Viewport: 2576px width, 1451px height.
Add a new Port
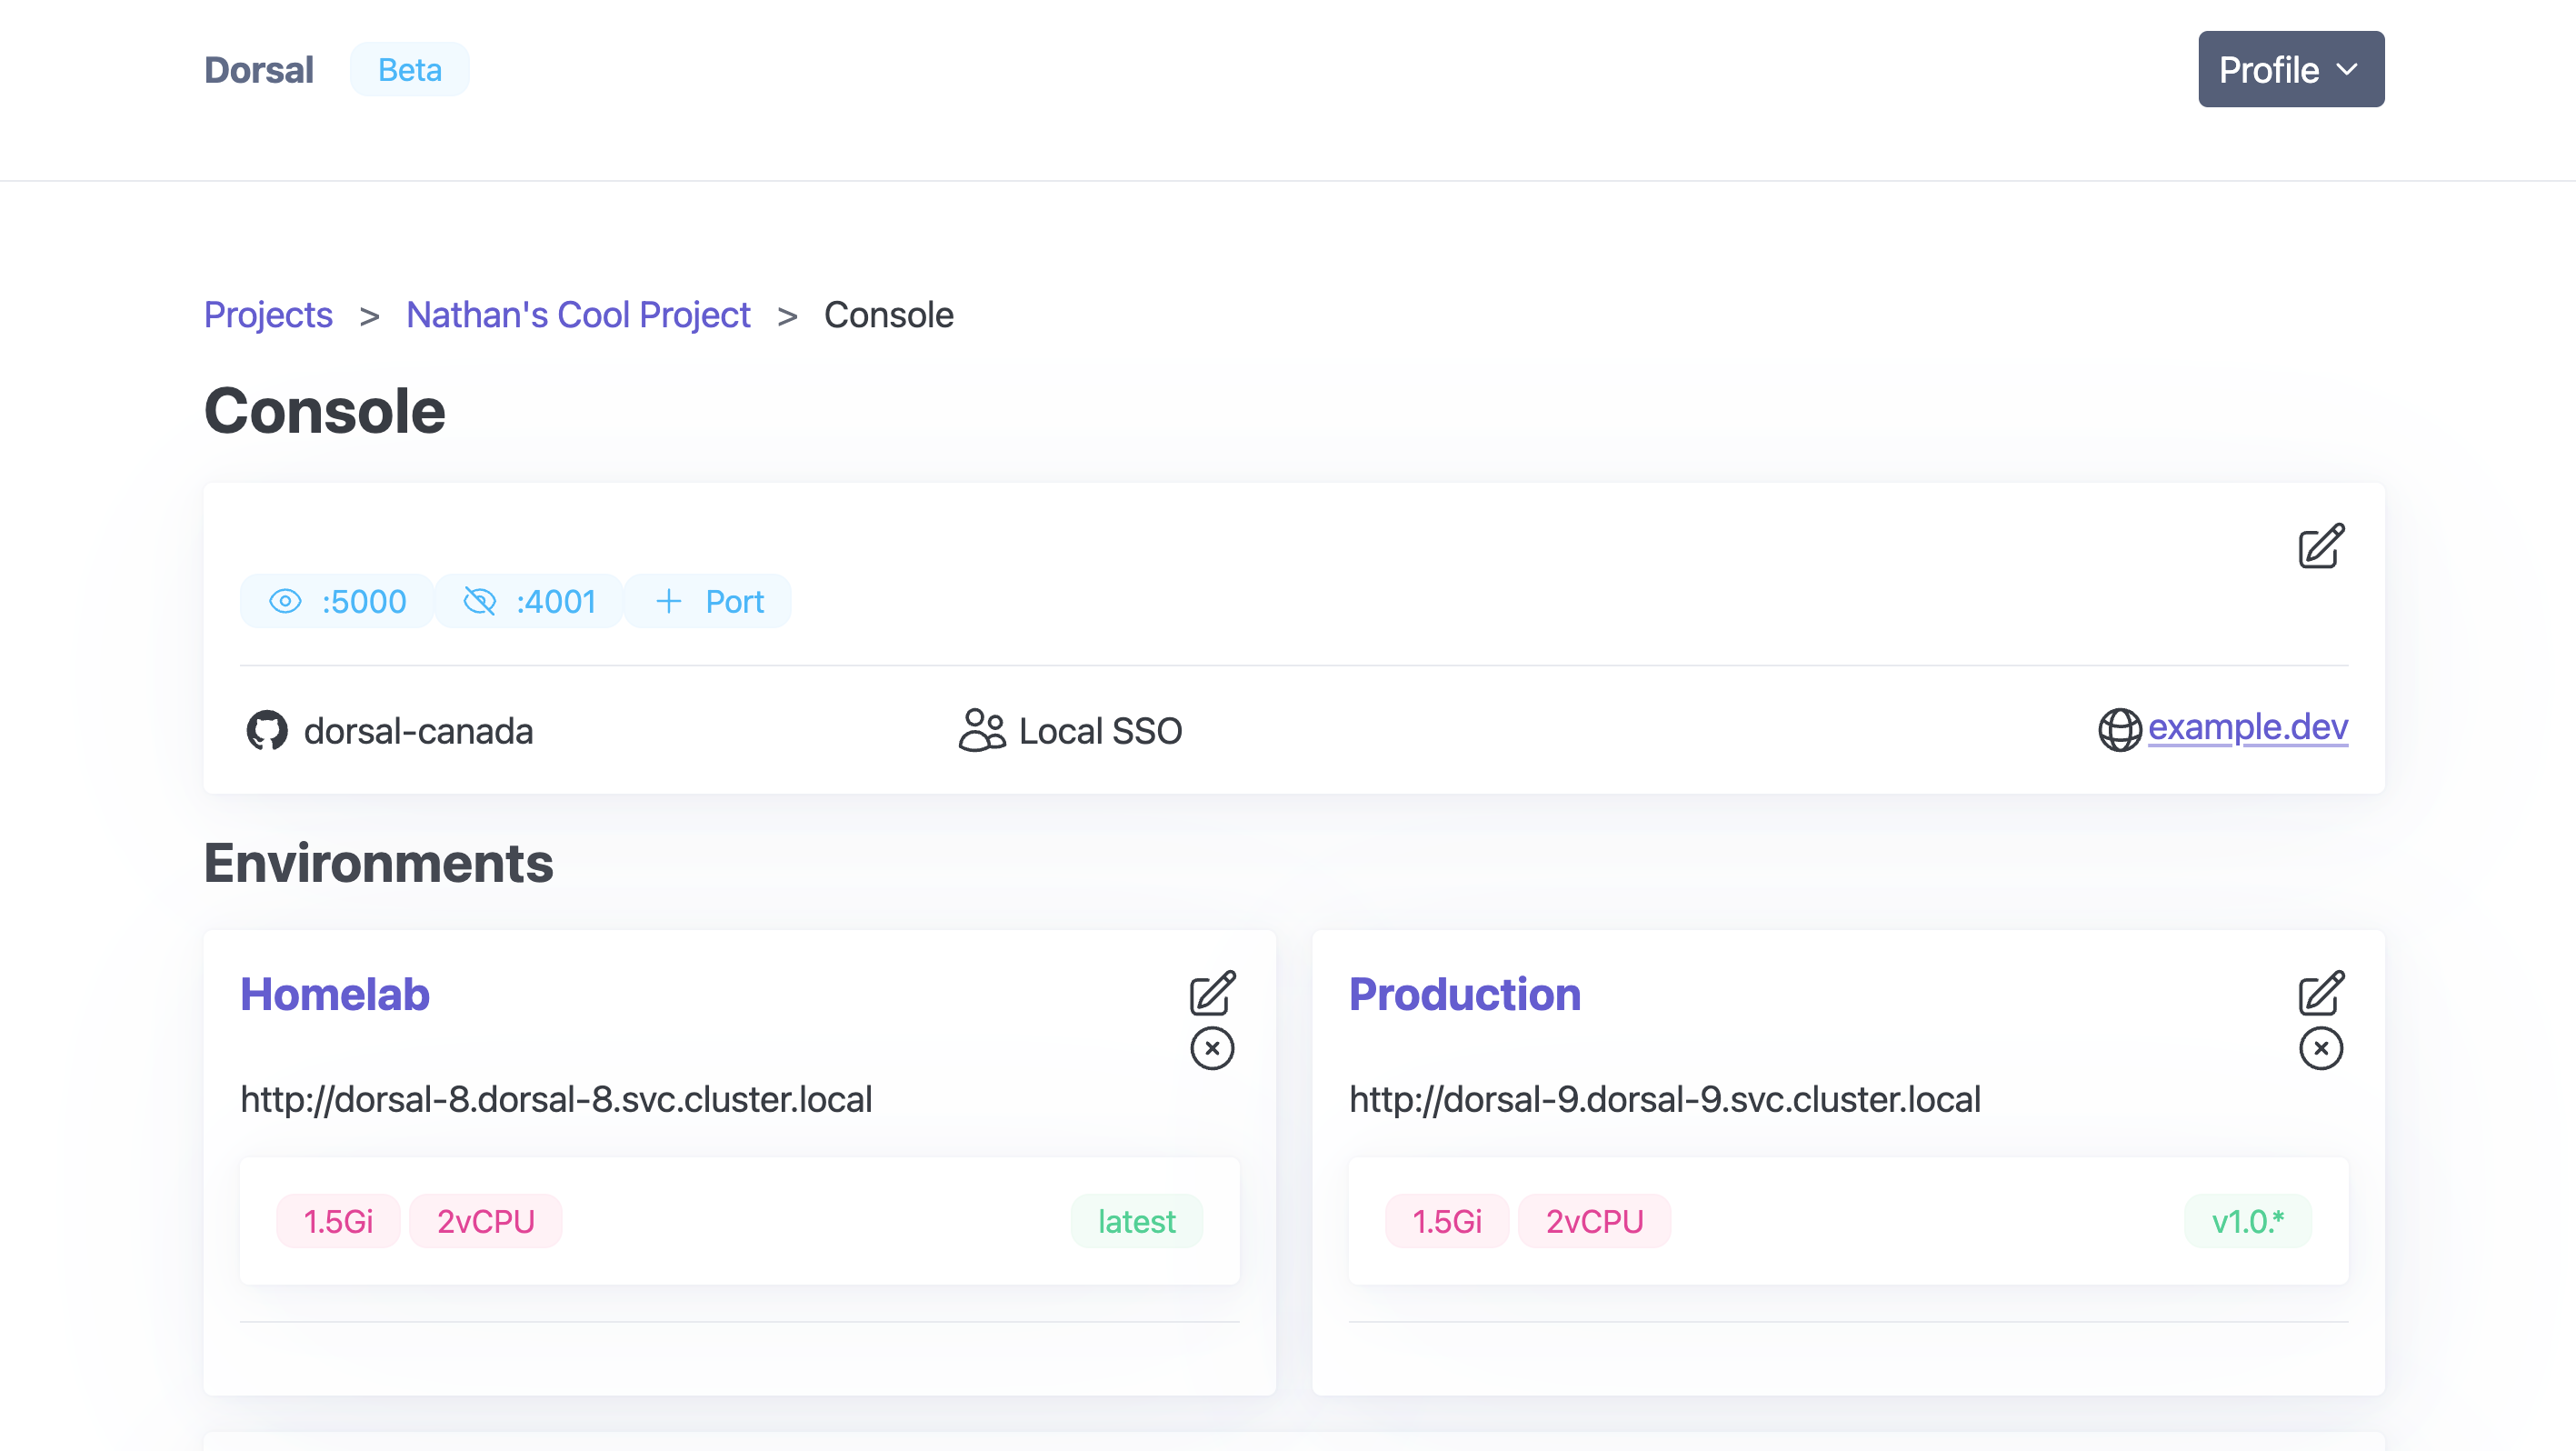tap(709, 601)
